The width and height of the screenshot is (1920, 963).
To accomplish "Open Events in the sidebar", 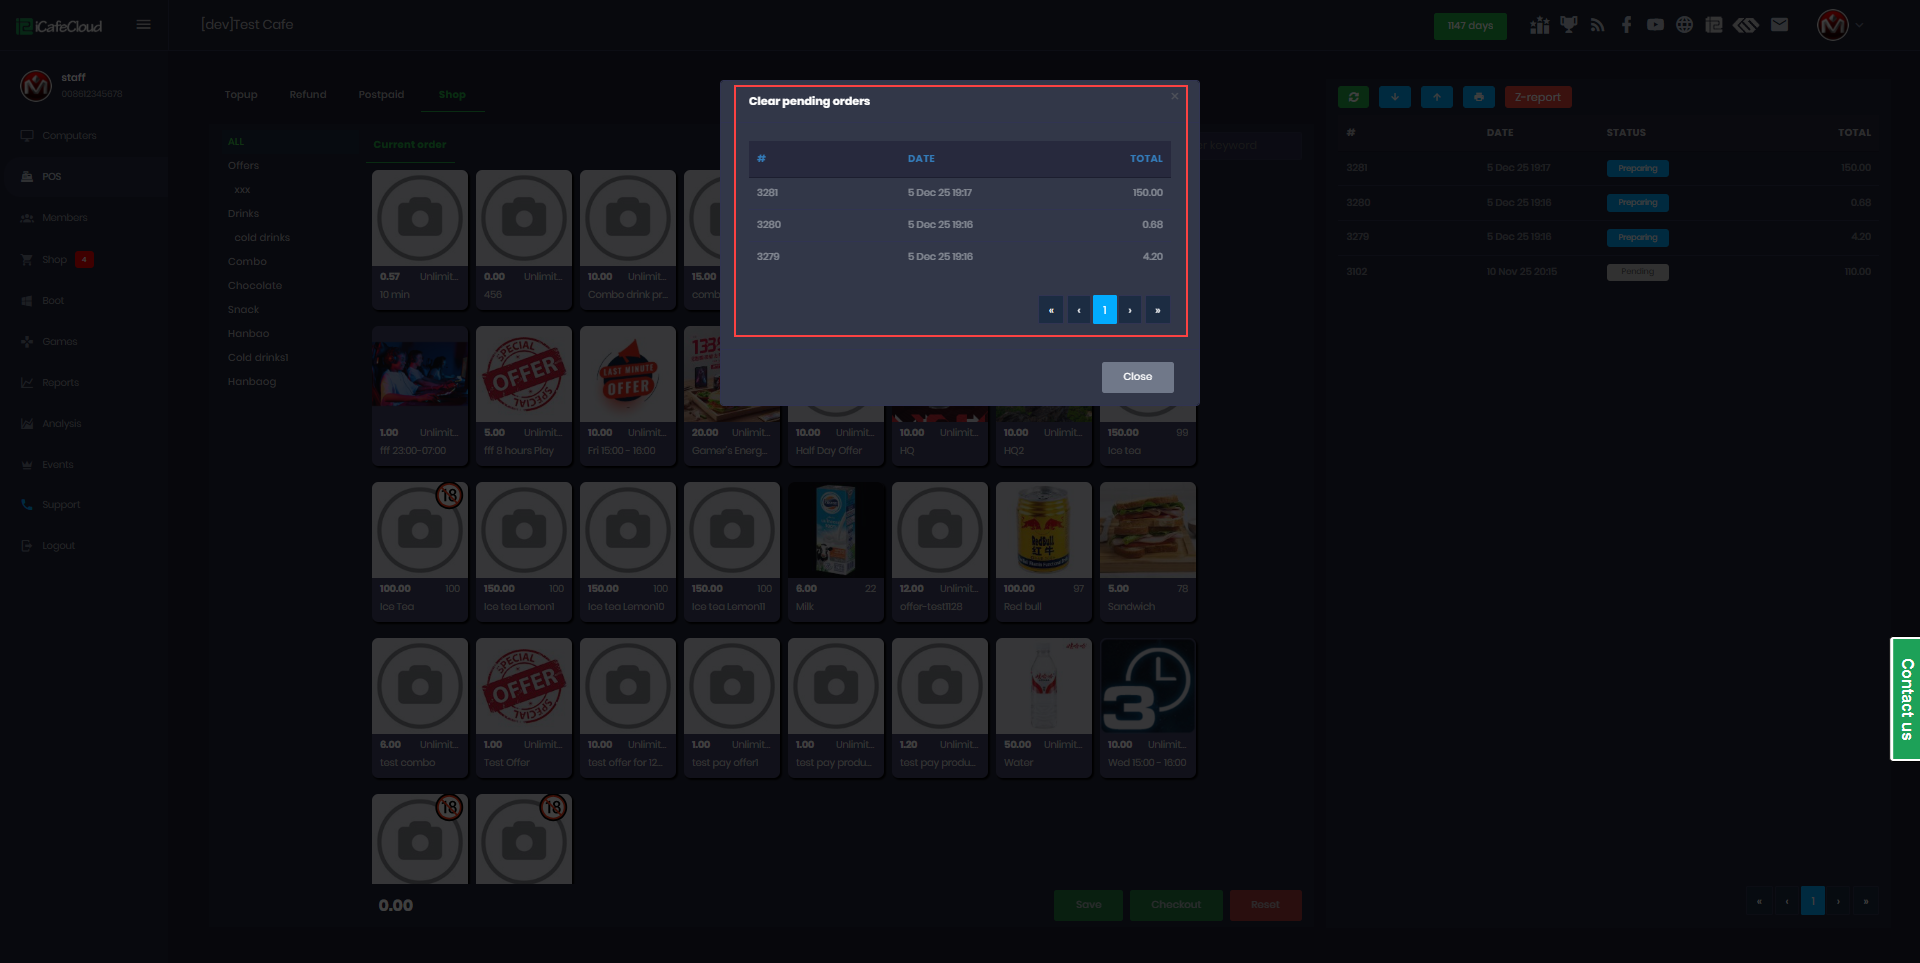I will [x=57, y=465].
